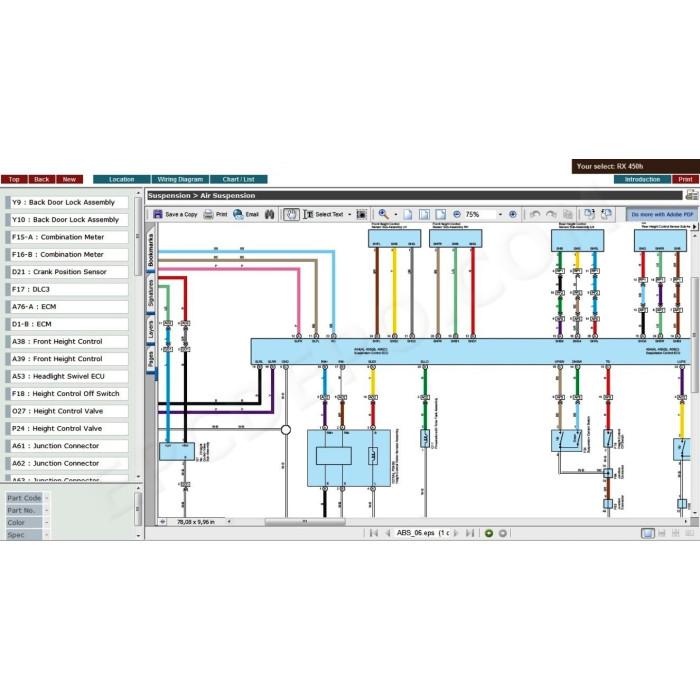Select the Continuous Facing layout icon

coord(676,533)
